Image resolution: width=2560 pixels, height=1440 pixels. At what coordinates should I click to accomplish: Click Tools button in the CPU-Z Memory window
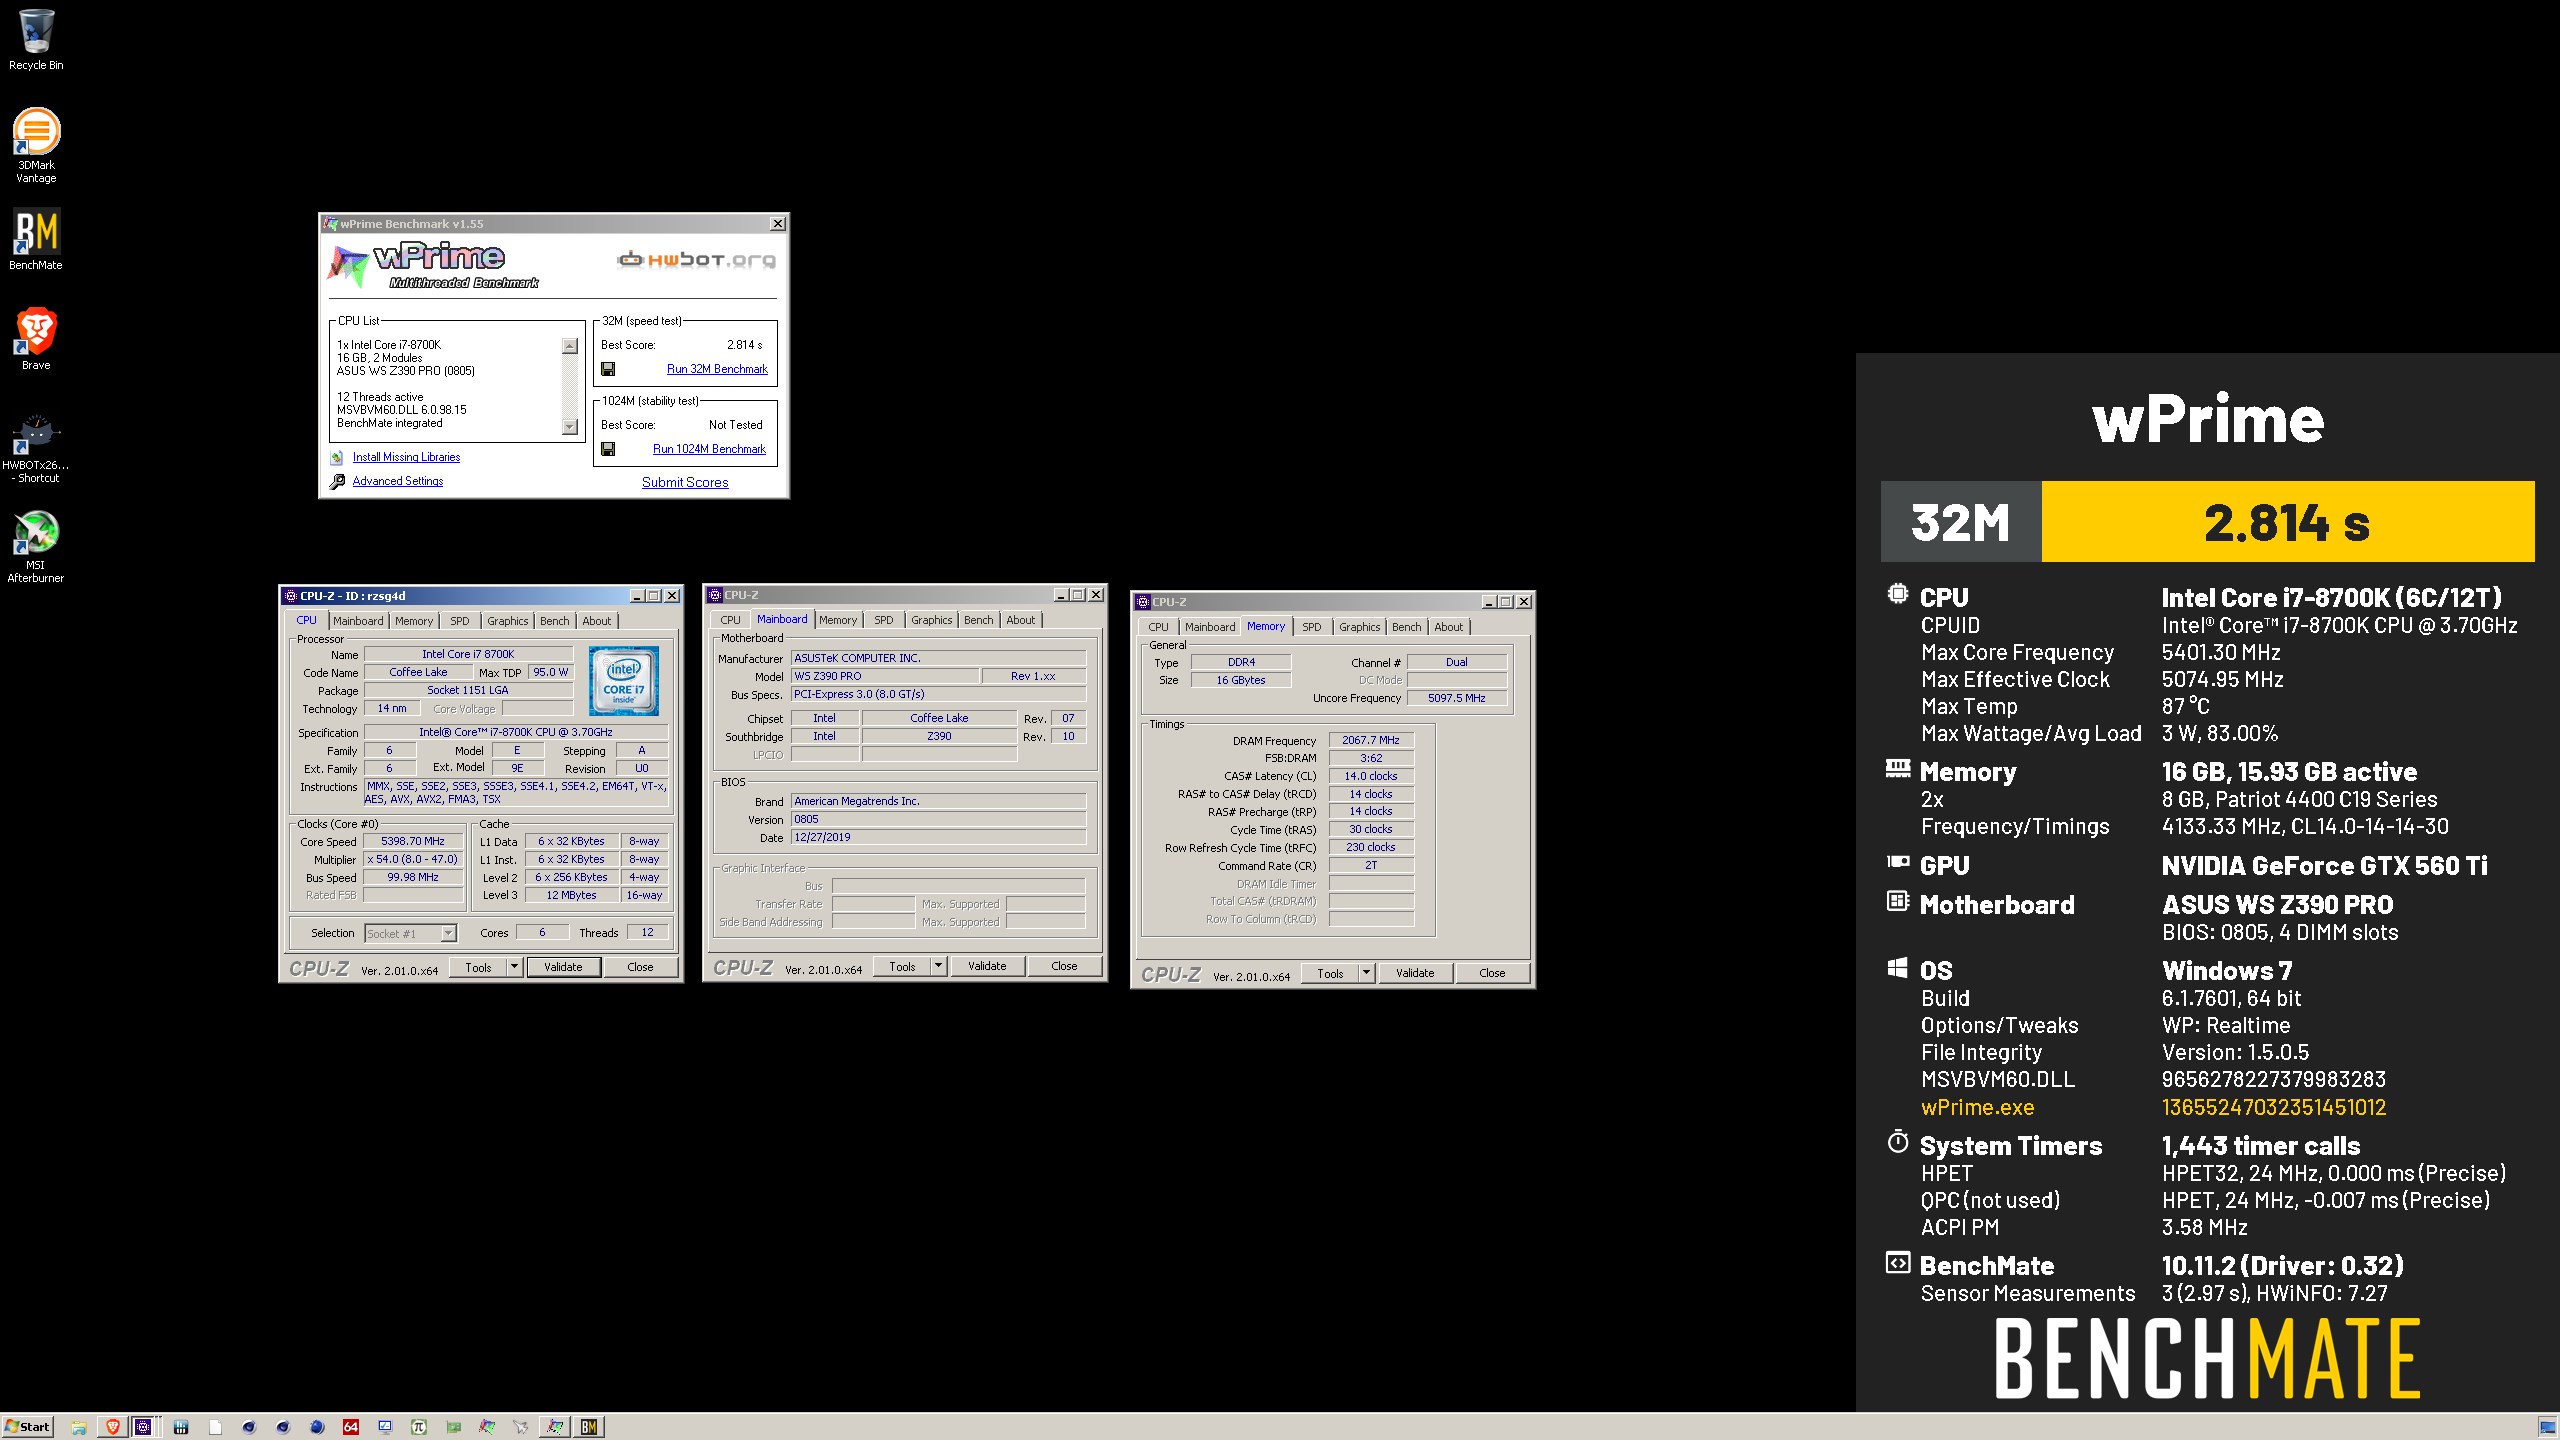(x=1330, y=973)
